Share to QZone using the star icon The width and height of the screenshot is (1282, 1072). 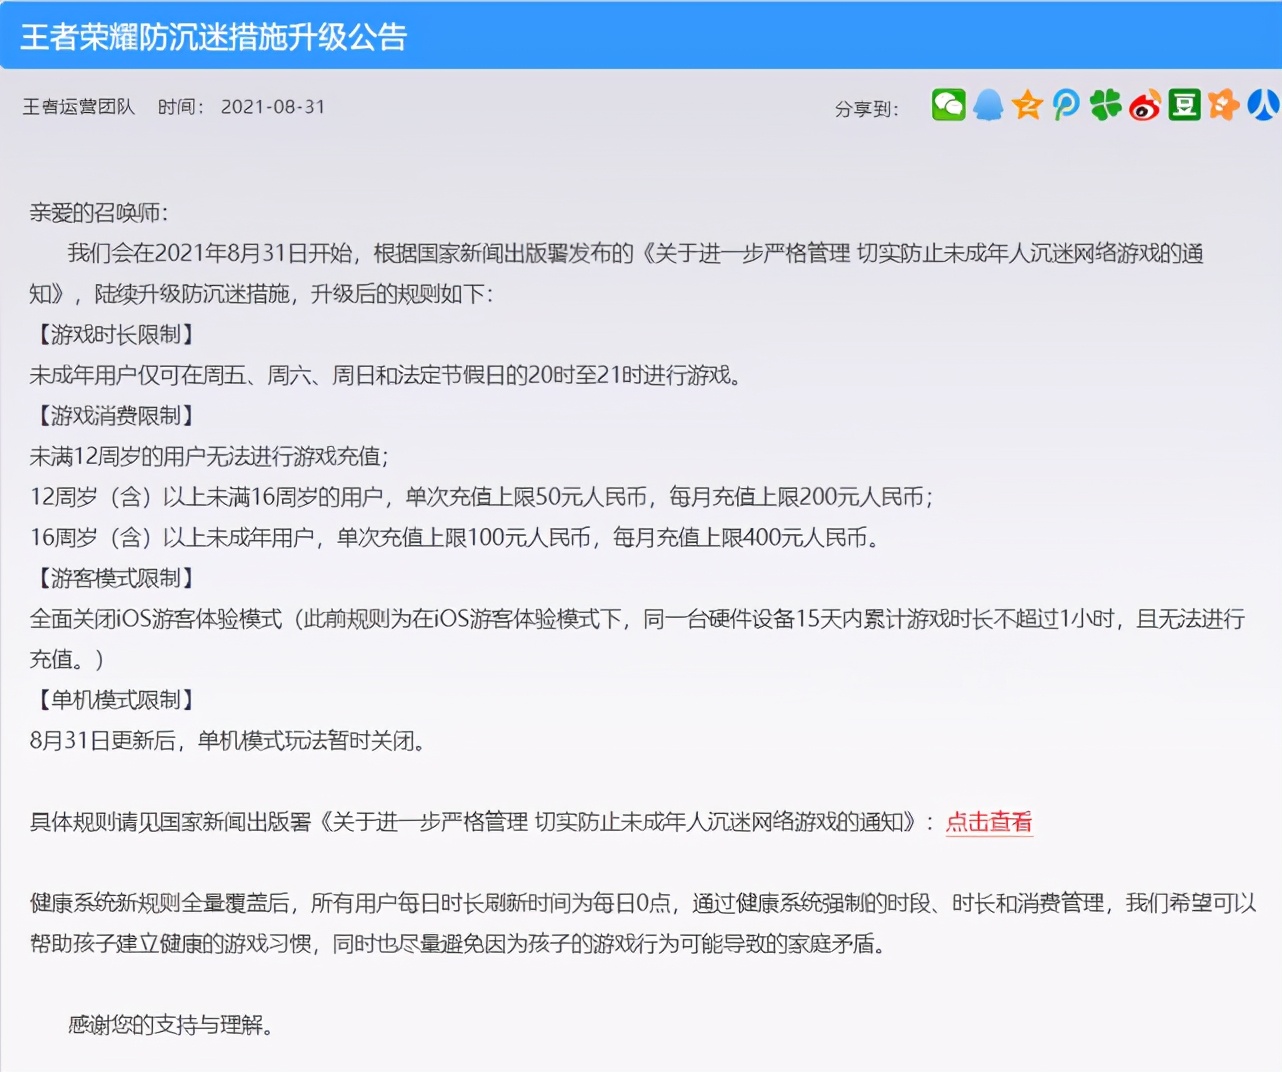(1026, 105)
